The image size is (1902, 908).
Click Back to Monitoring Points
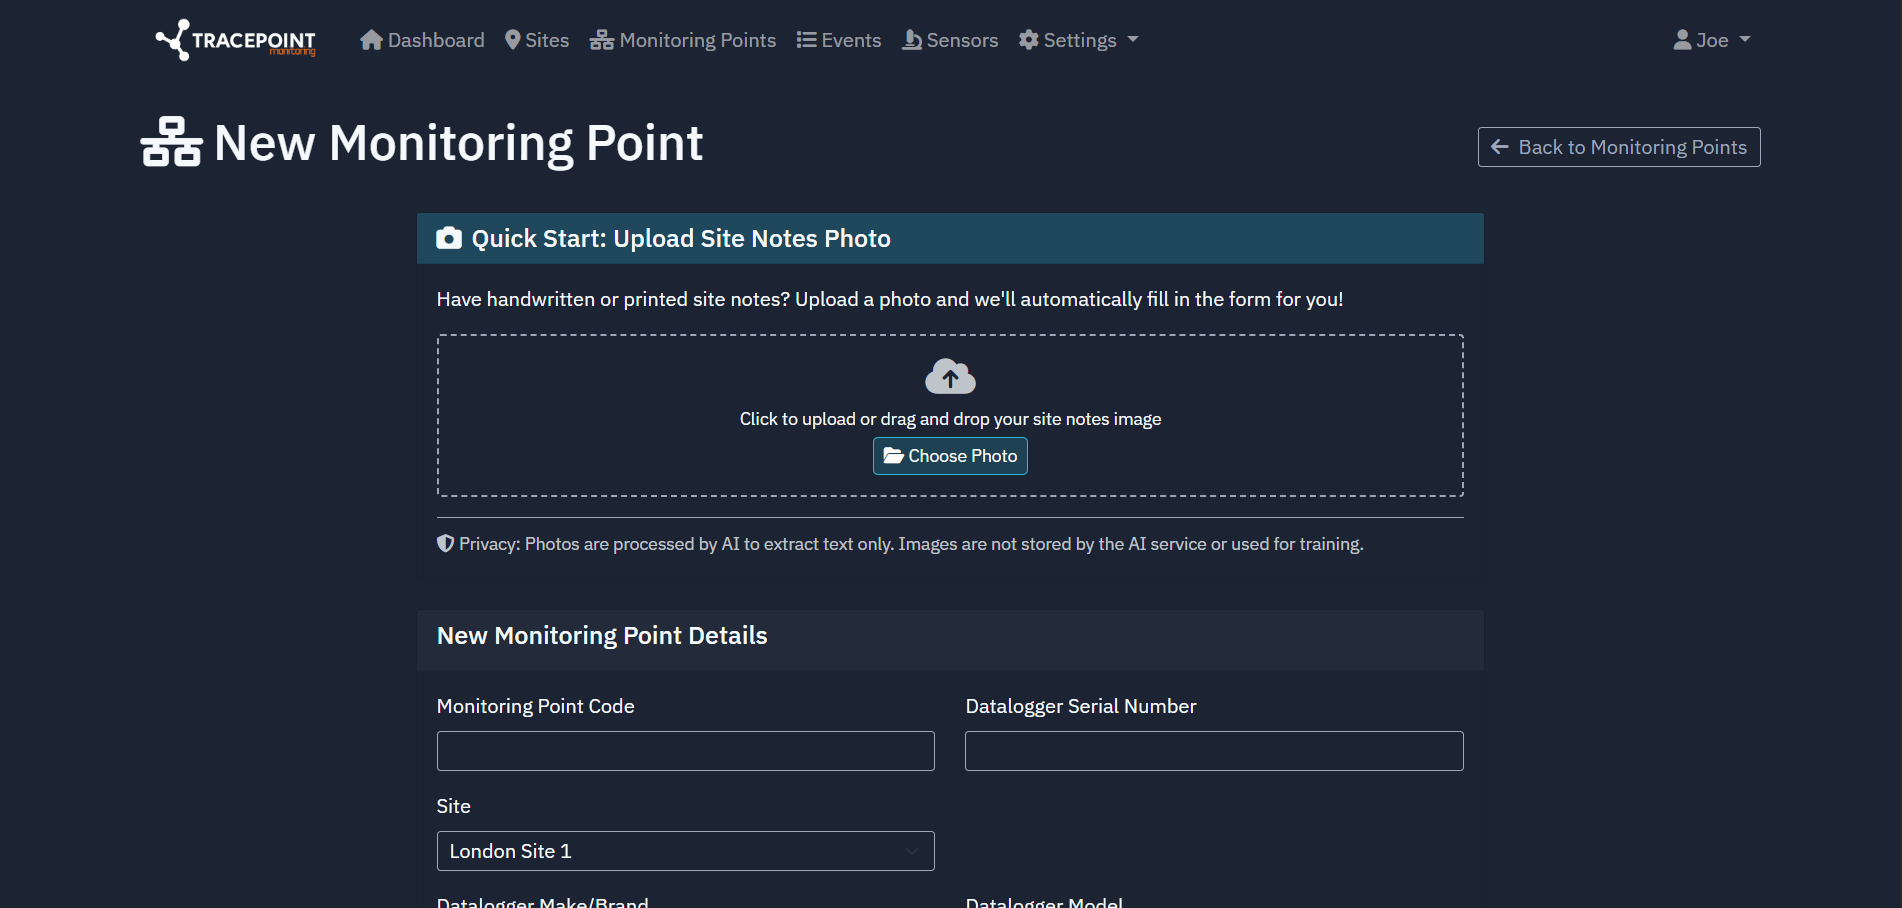[x=1618, y=146]
